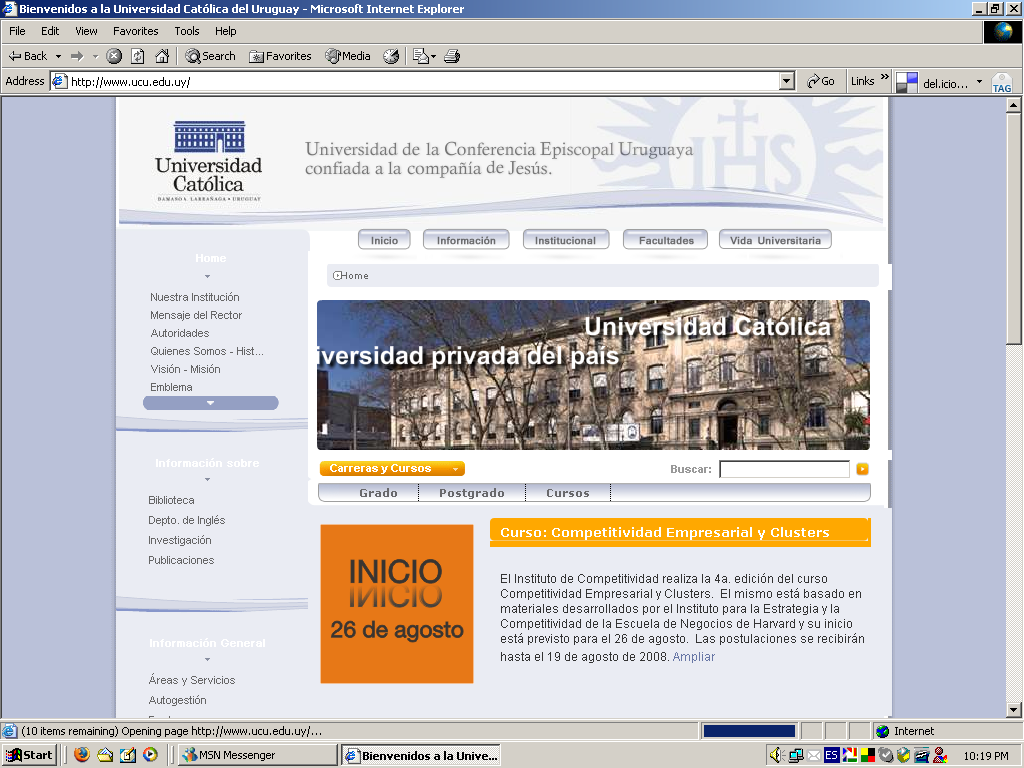This screenshot has width=1024, height=768.
Task: Click the ES language indicator in the tray
Action: coord(831,756)
